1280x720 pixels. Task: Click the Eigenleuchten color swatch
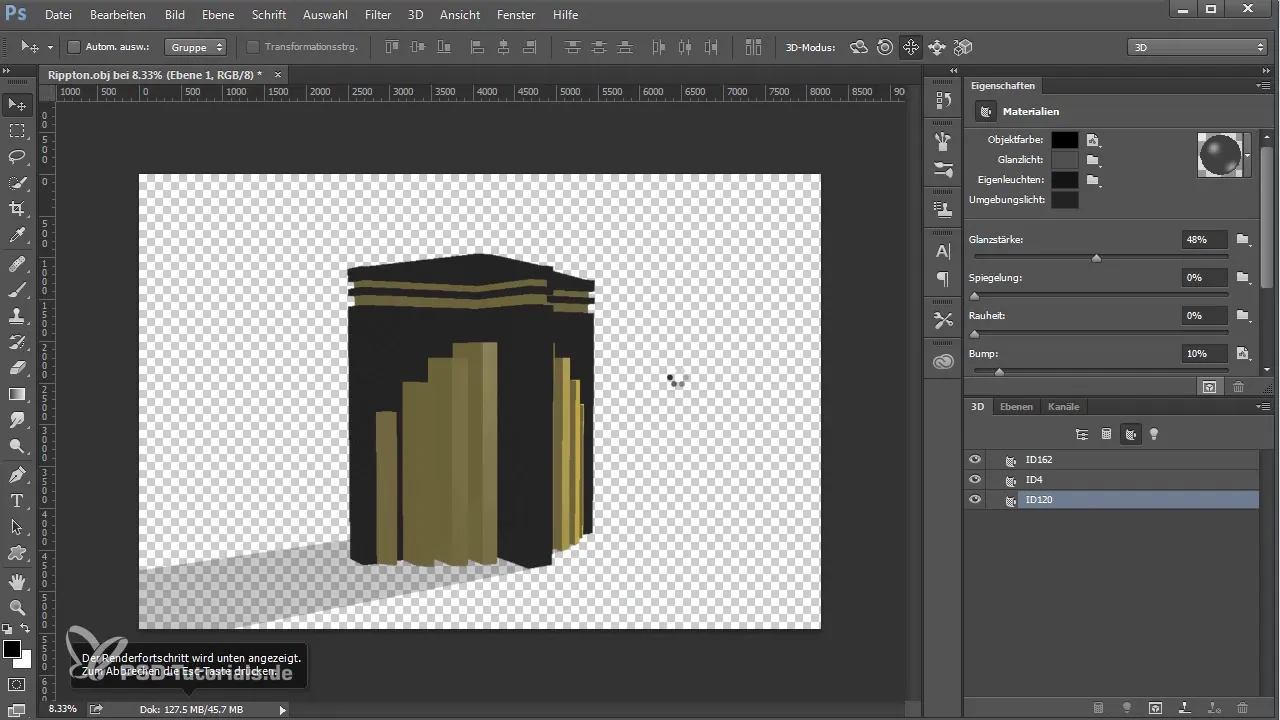[1065, 180]
